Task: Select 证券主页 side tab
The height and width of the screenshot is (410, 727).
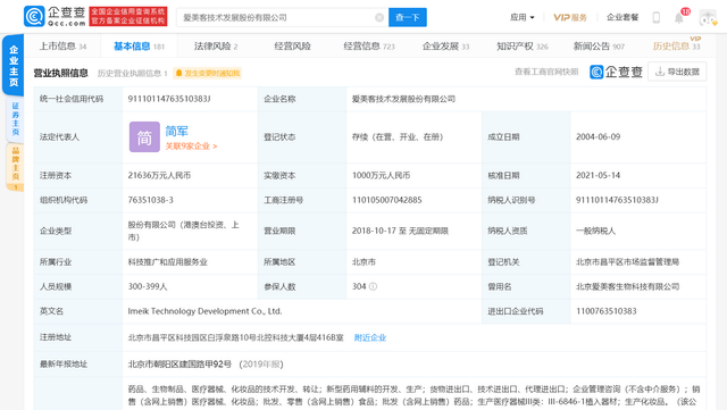Action: pos(15,119)
